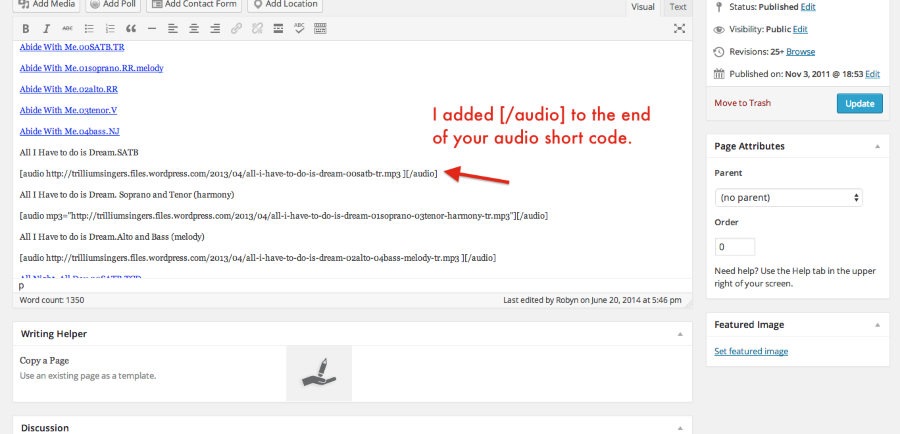This screenshot has height=434, width=900.
Task: Open Abide With Me.04bass.NJ link
Action: 69,131
